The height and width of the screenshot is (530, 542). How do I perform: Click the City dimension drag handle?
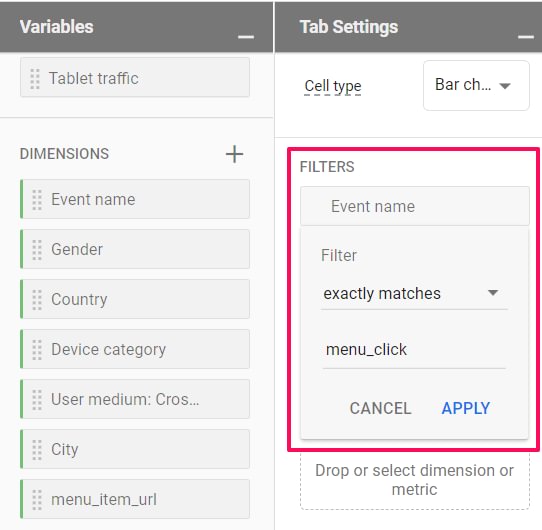[37, 449]
